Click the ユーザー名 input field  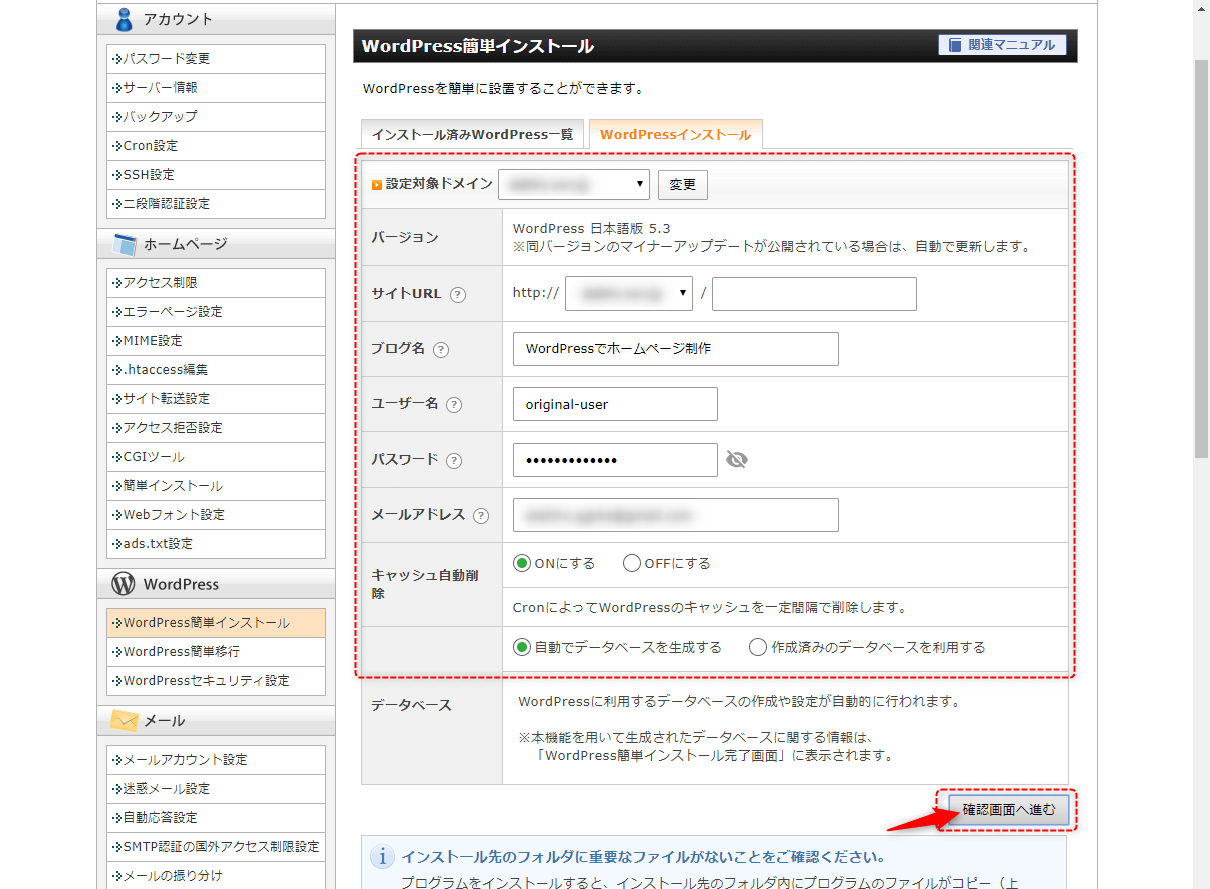tap(615, 404)
